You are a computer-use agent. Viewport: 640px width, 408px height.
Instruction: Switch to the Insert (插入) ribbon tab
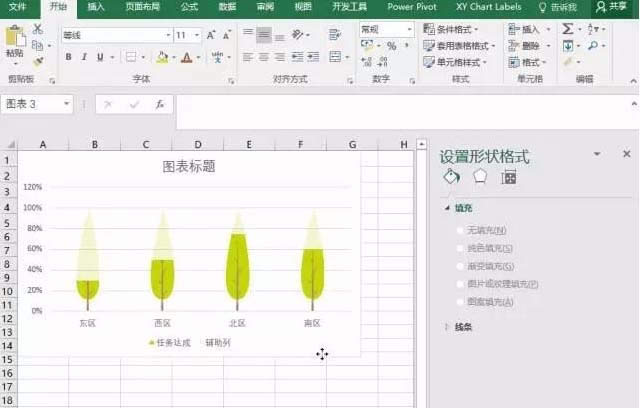[x=96, y=7]
